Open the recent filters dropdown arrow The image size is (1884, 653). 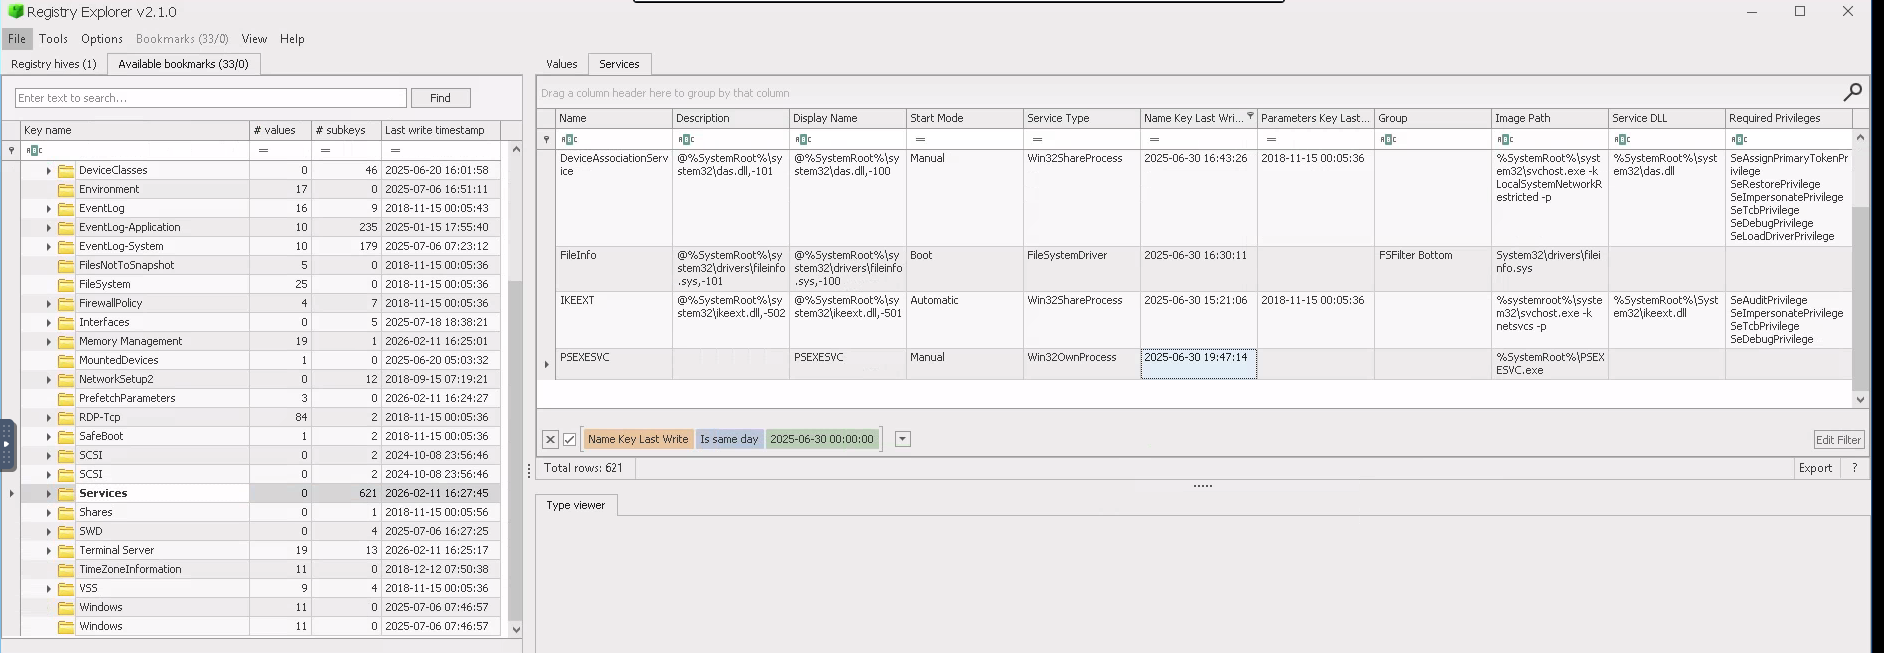tap(902, 439)
